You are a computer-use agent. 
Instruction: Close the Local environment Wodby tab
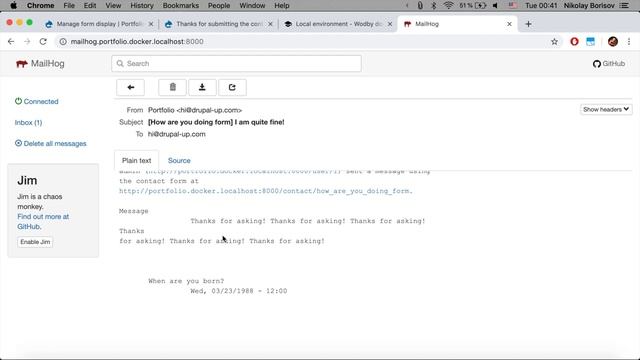(390, 24)
